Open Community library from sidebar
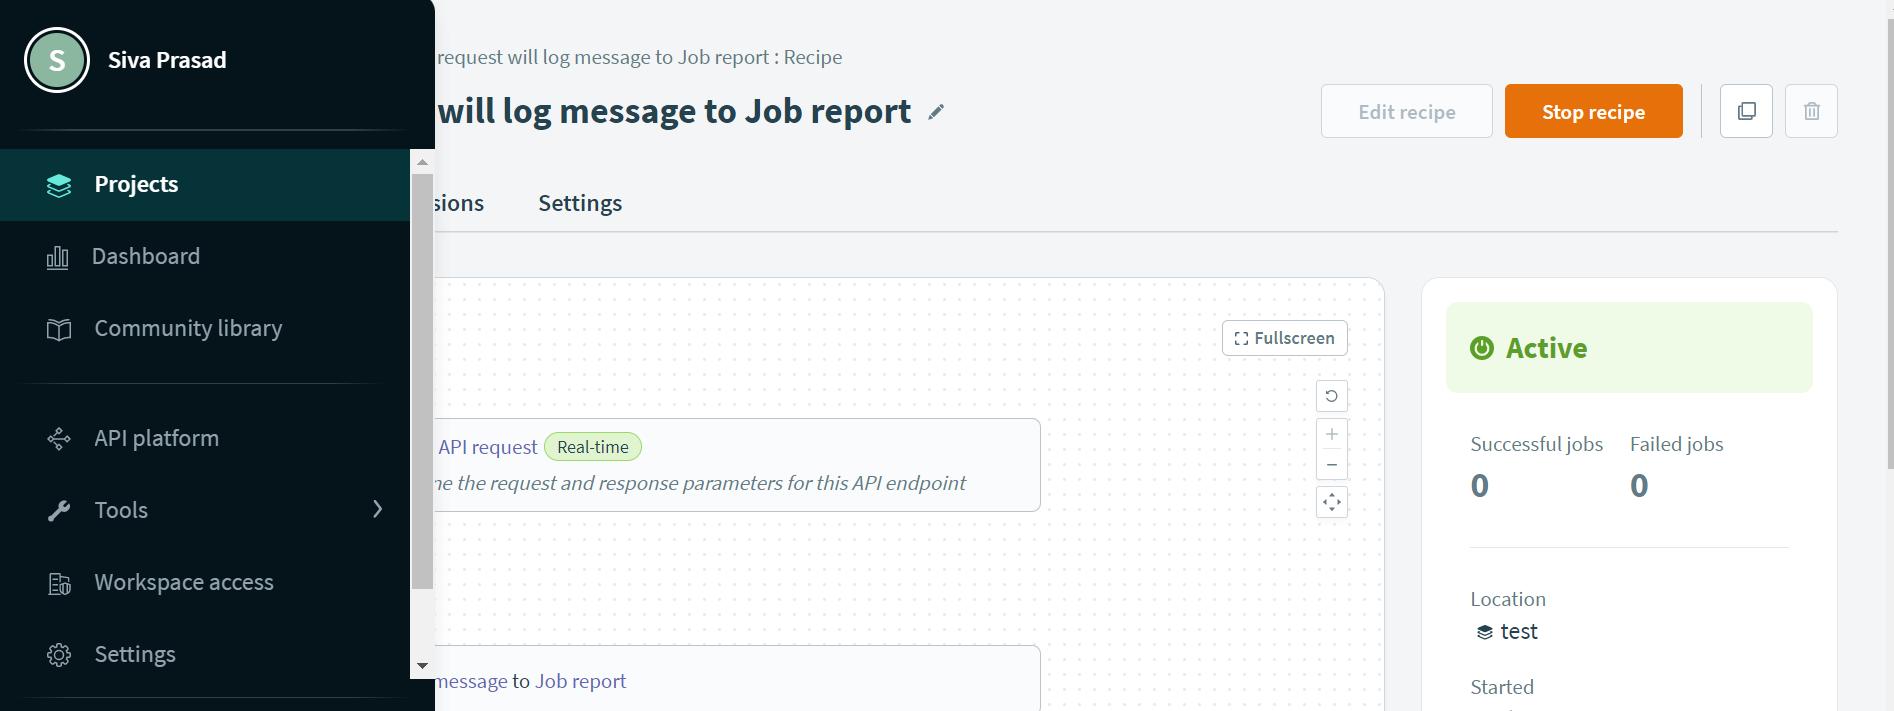Viewport: 1894px width, 711px height. 188,329
